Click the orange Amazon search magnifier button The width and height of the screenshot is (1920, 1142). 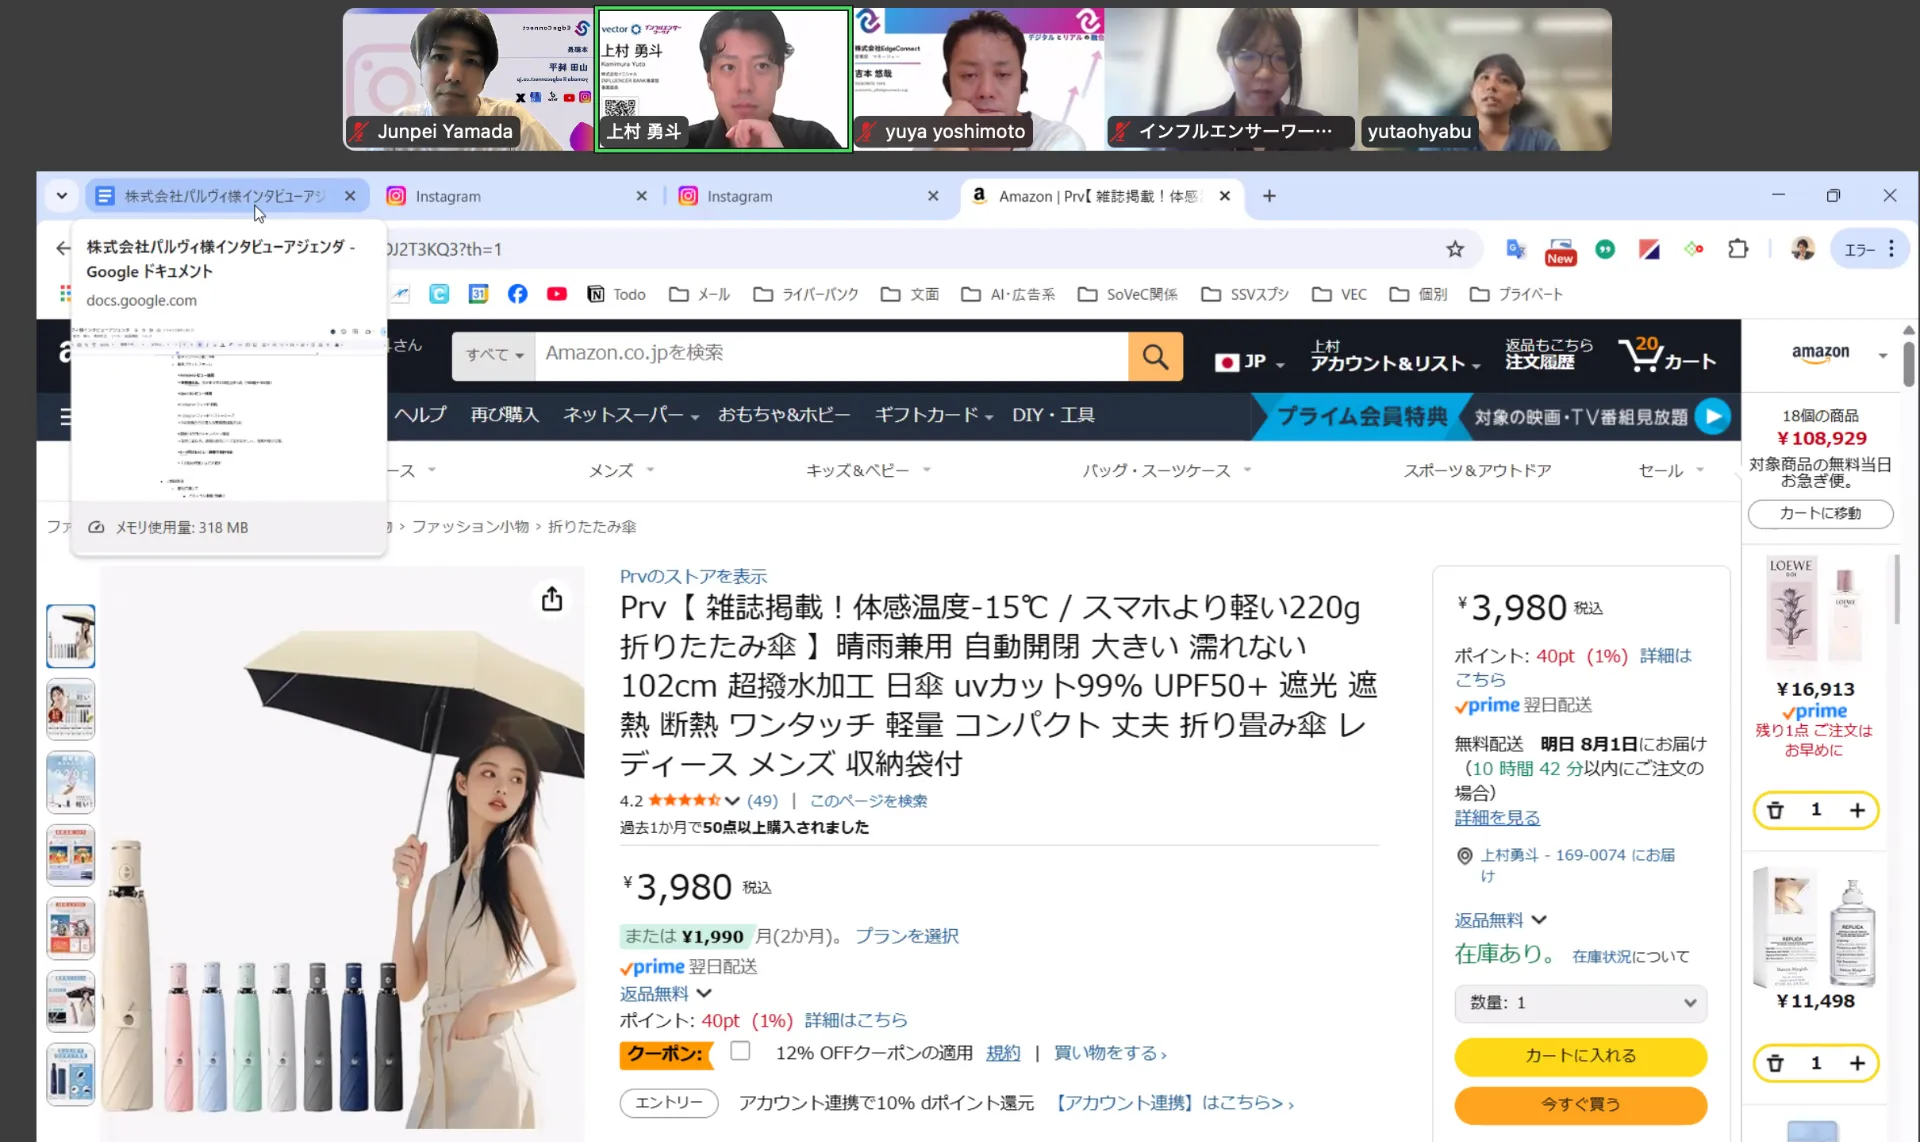(x=1155, y=356)
